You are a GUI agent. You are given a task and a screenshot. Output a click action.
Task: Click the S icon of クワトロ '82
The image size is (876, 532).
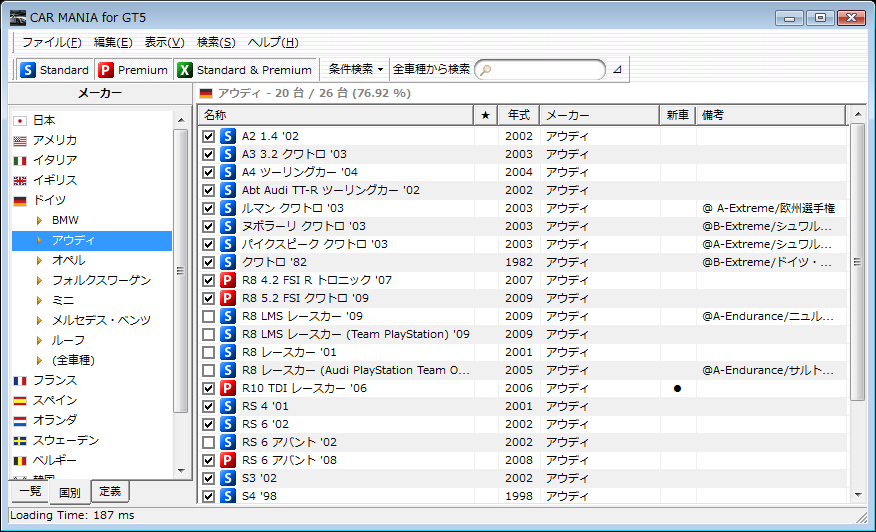click(227, 262)
